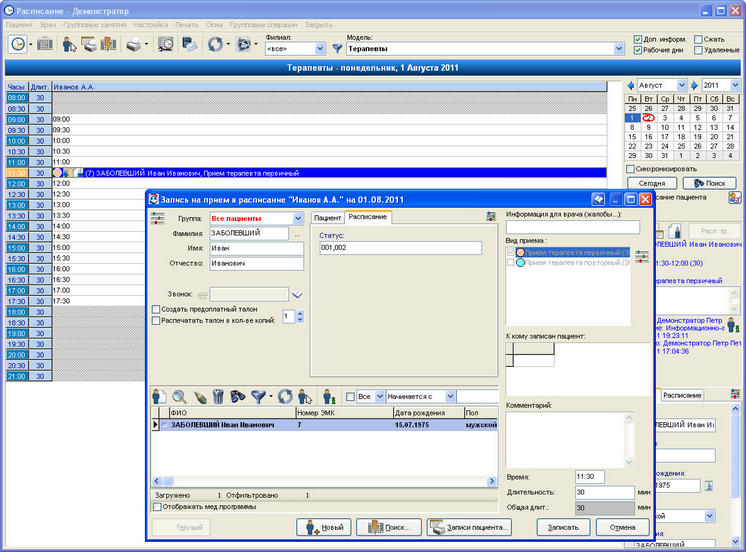The image size is (746, 552).
Task: Click the save-and-mail envelope toolbar icon
Action: click(x=190, y=45)
